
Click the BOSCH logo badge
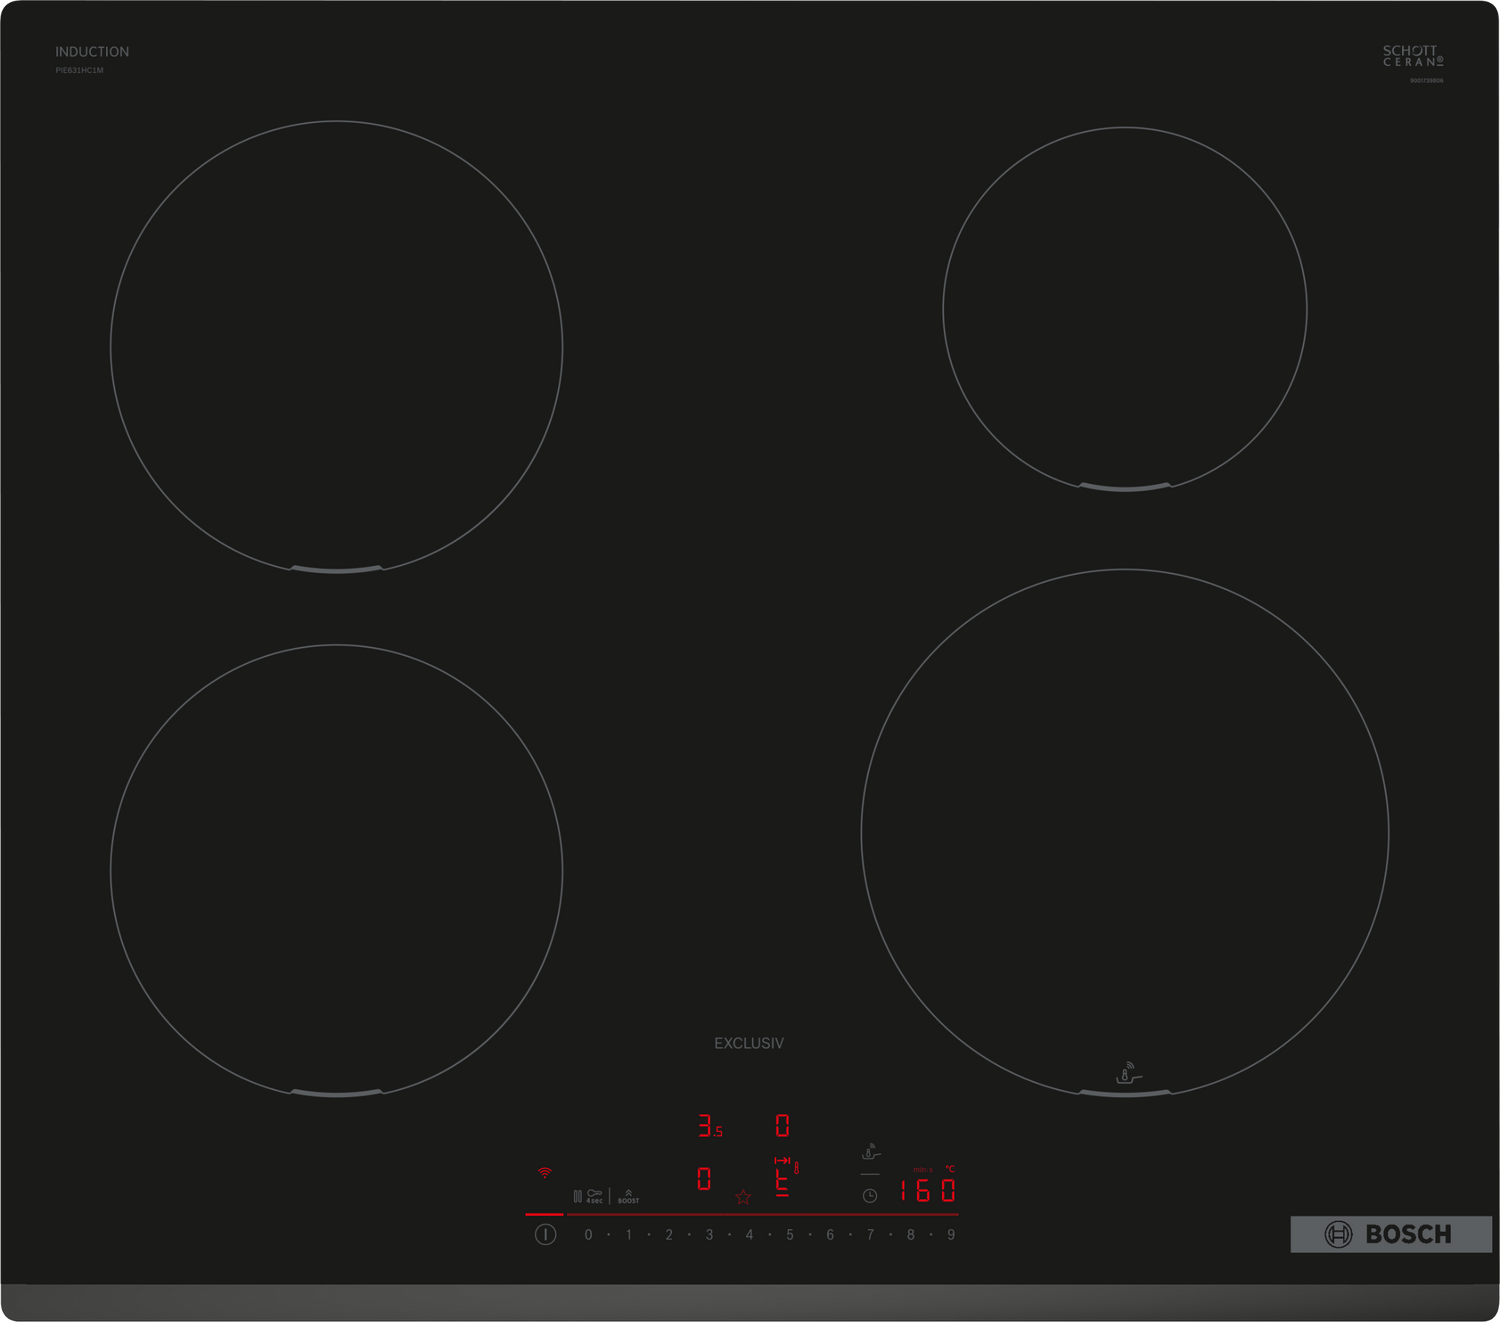pos(1391,1234)
